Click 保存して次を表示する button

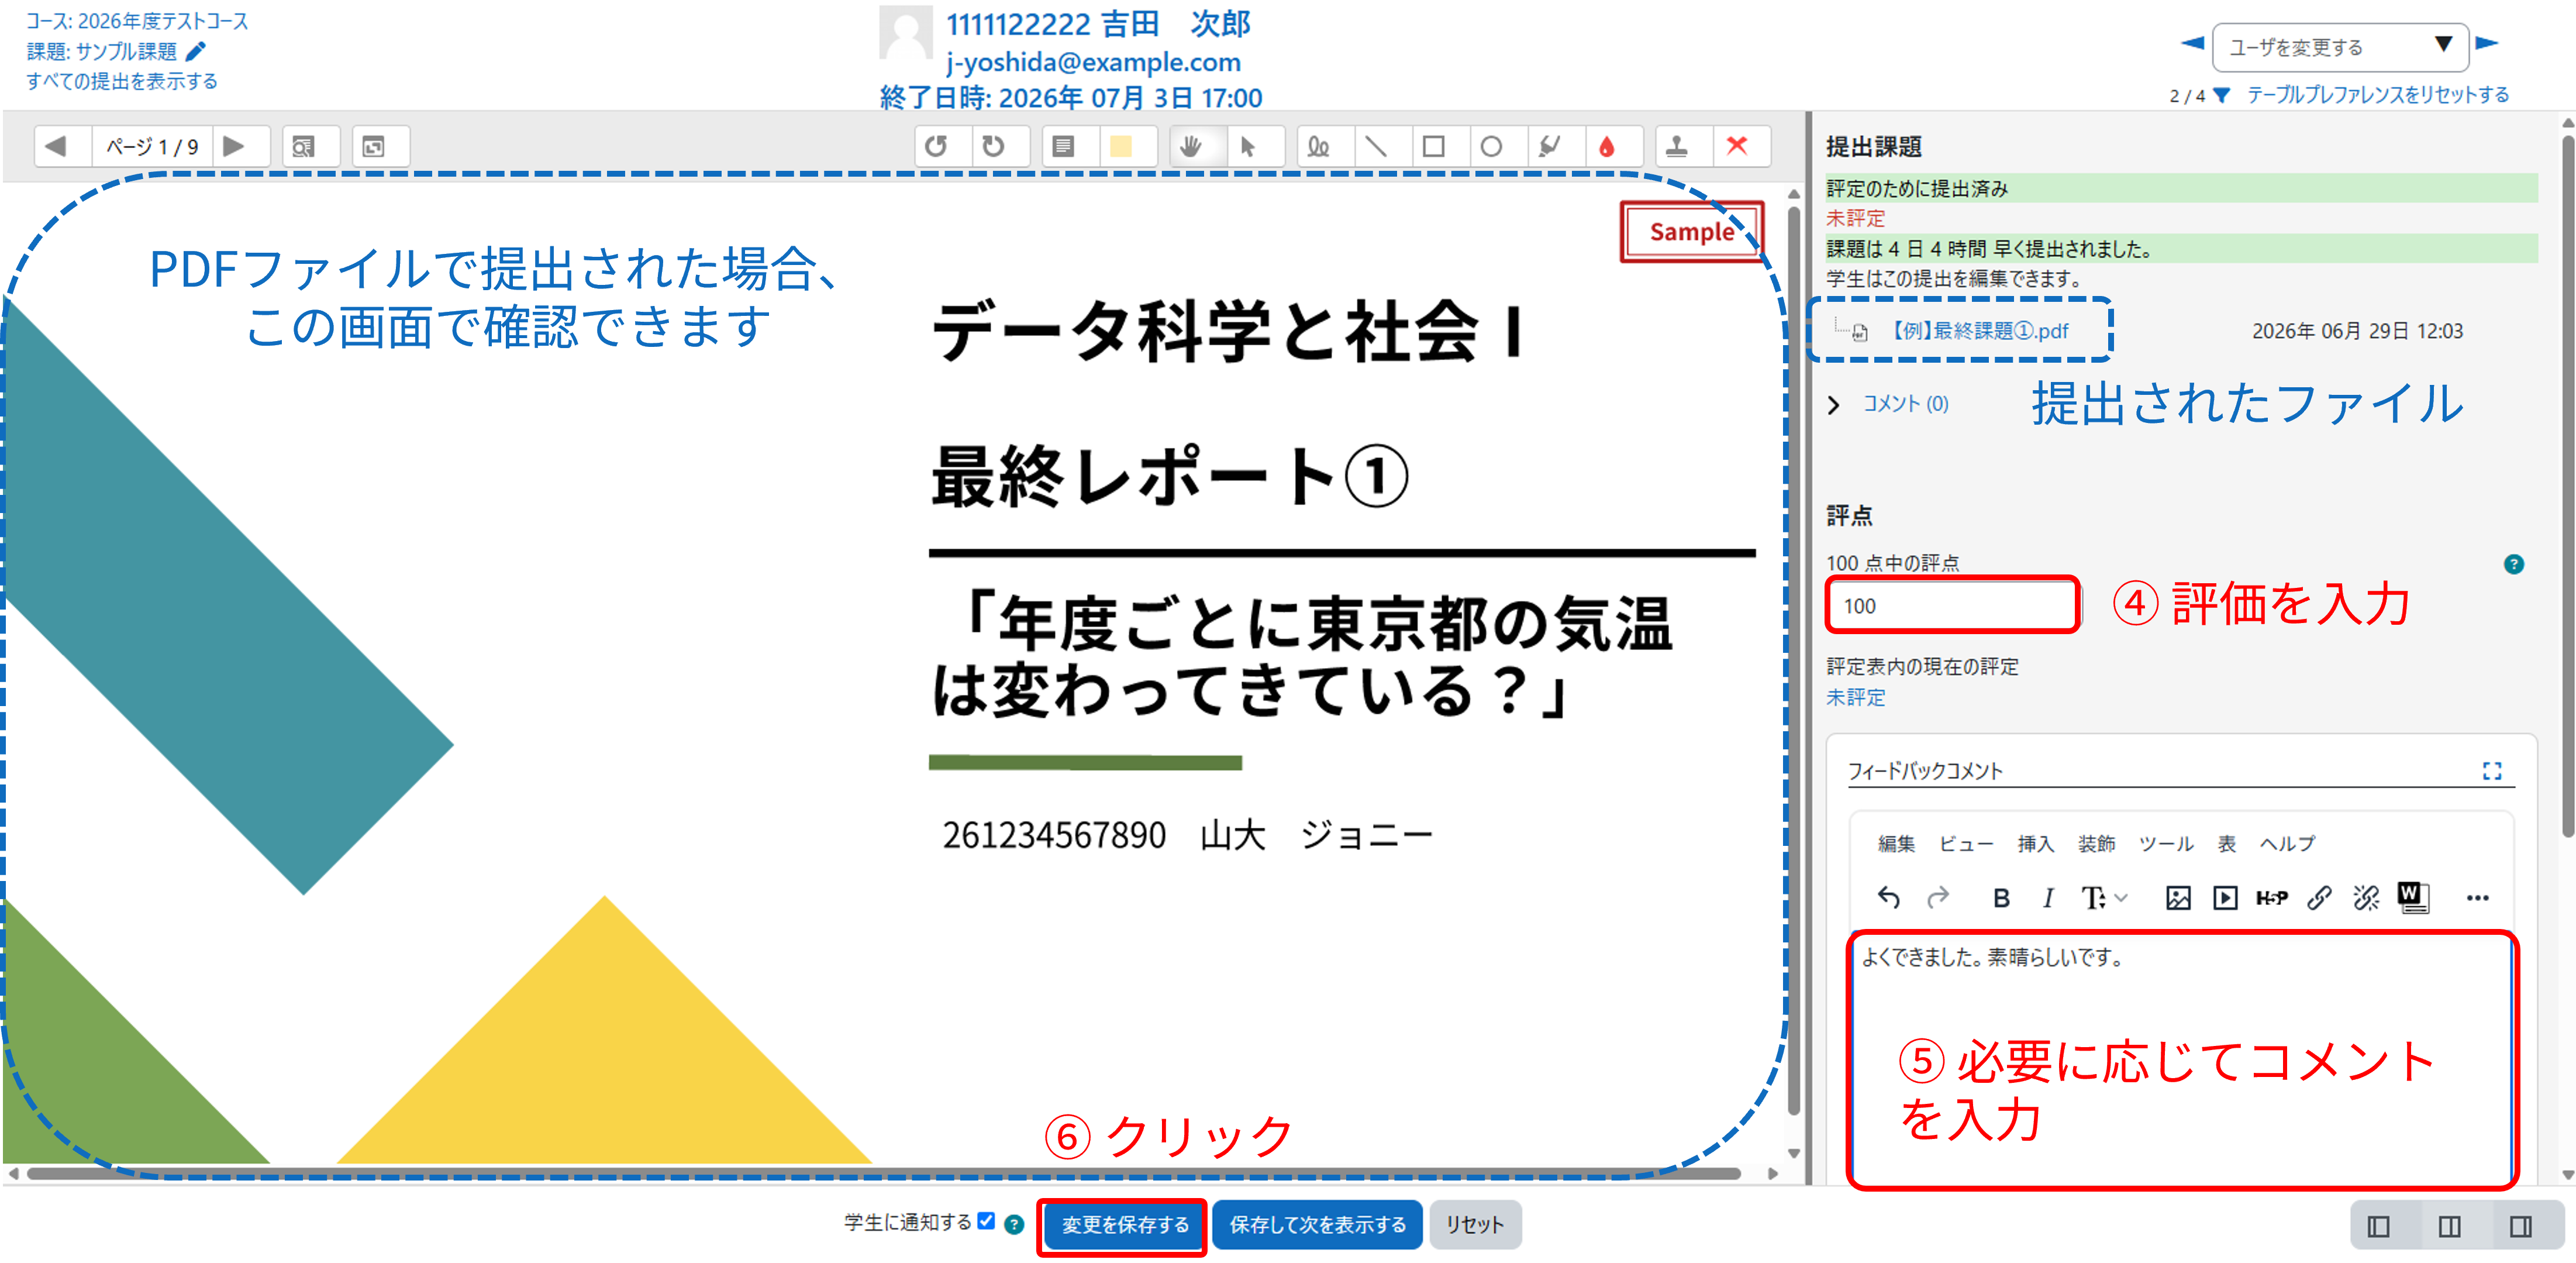(x=1317, y=1225)
